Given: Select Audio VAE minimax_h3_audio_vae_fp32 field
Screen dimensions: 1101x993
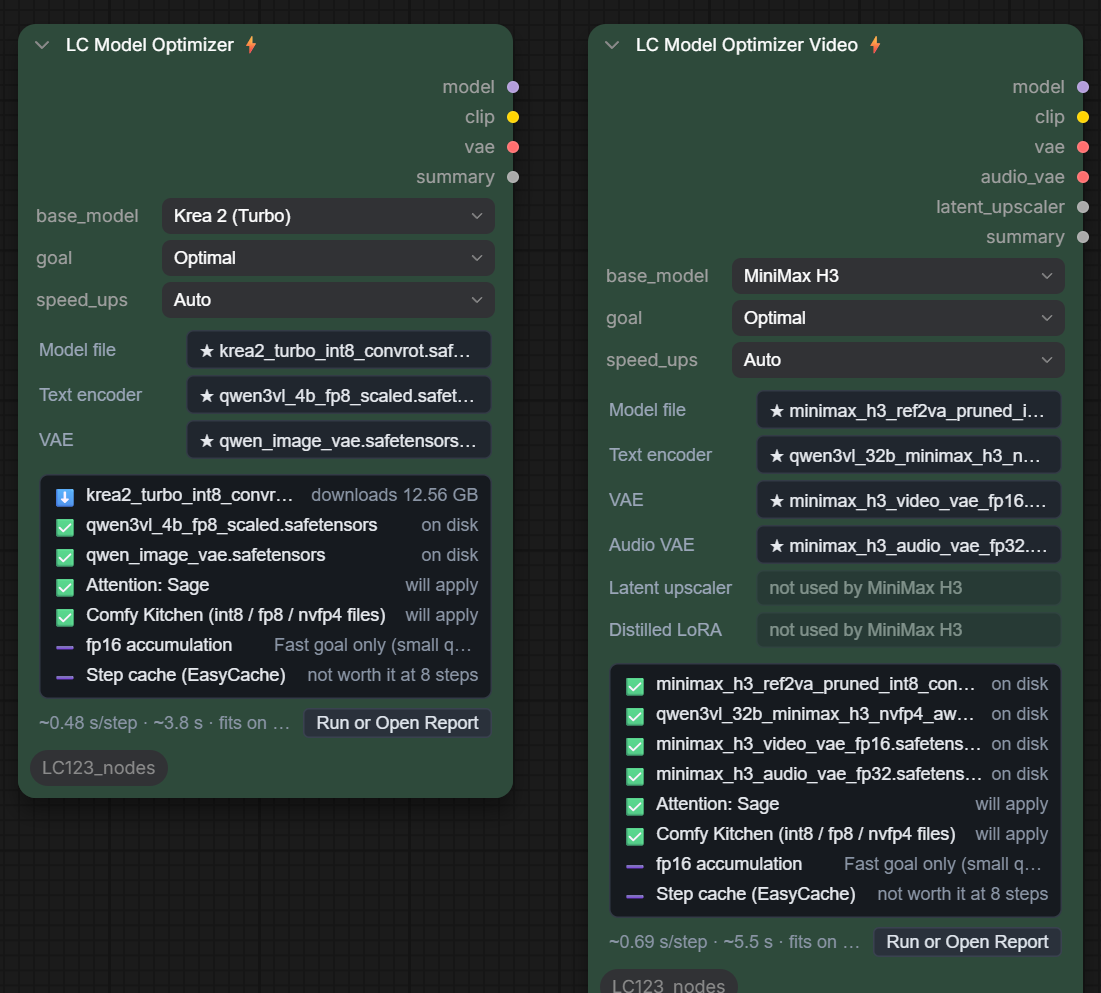Looking at the screenshot, I should 909,546.
